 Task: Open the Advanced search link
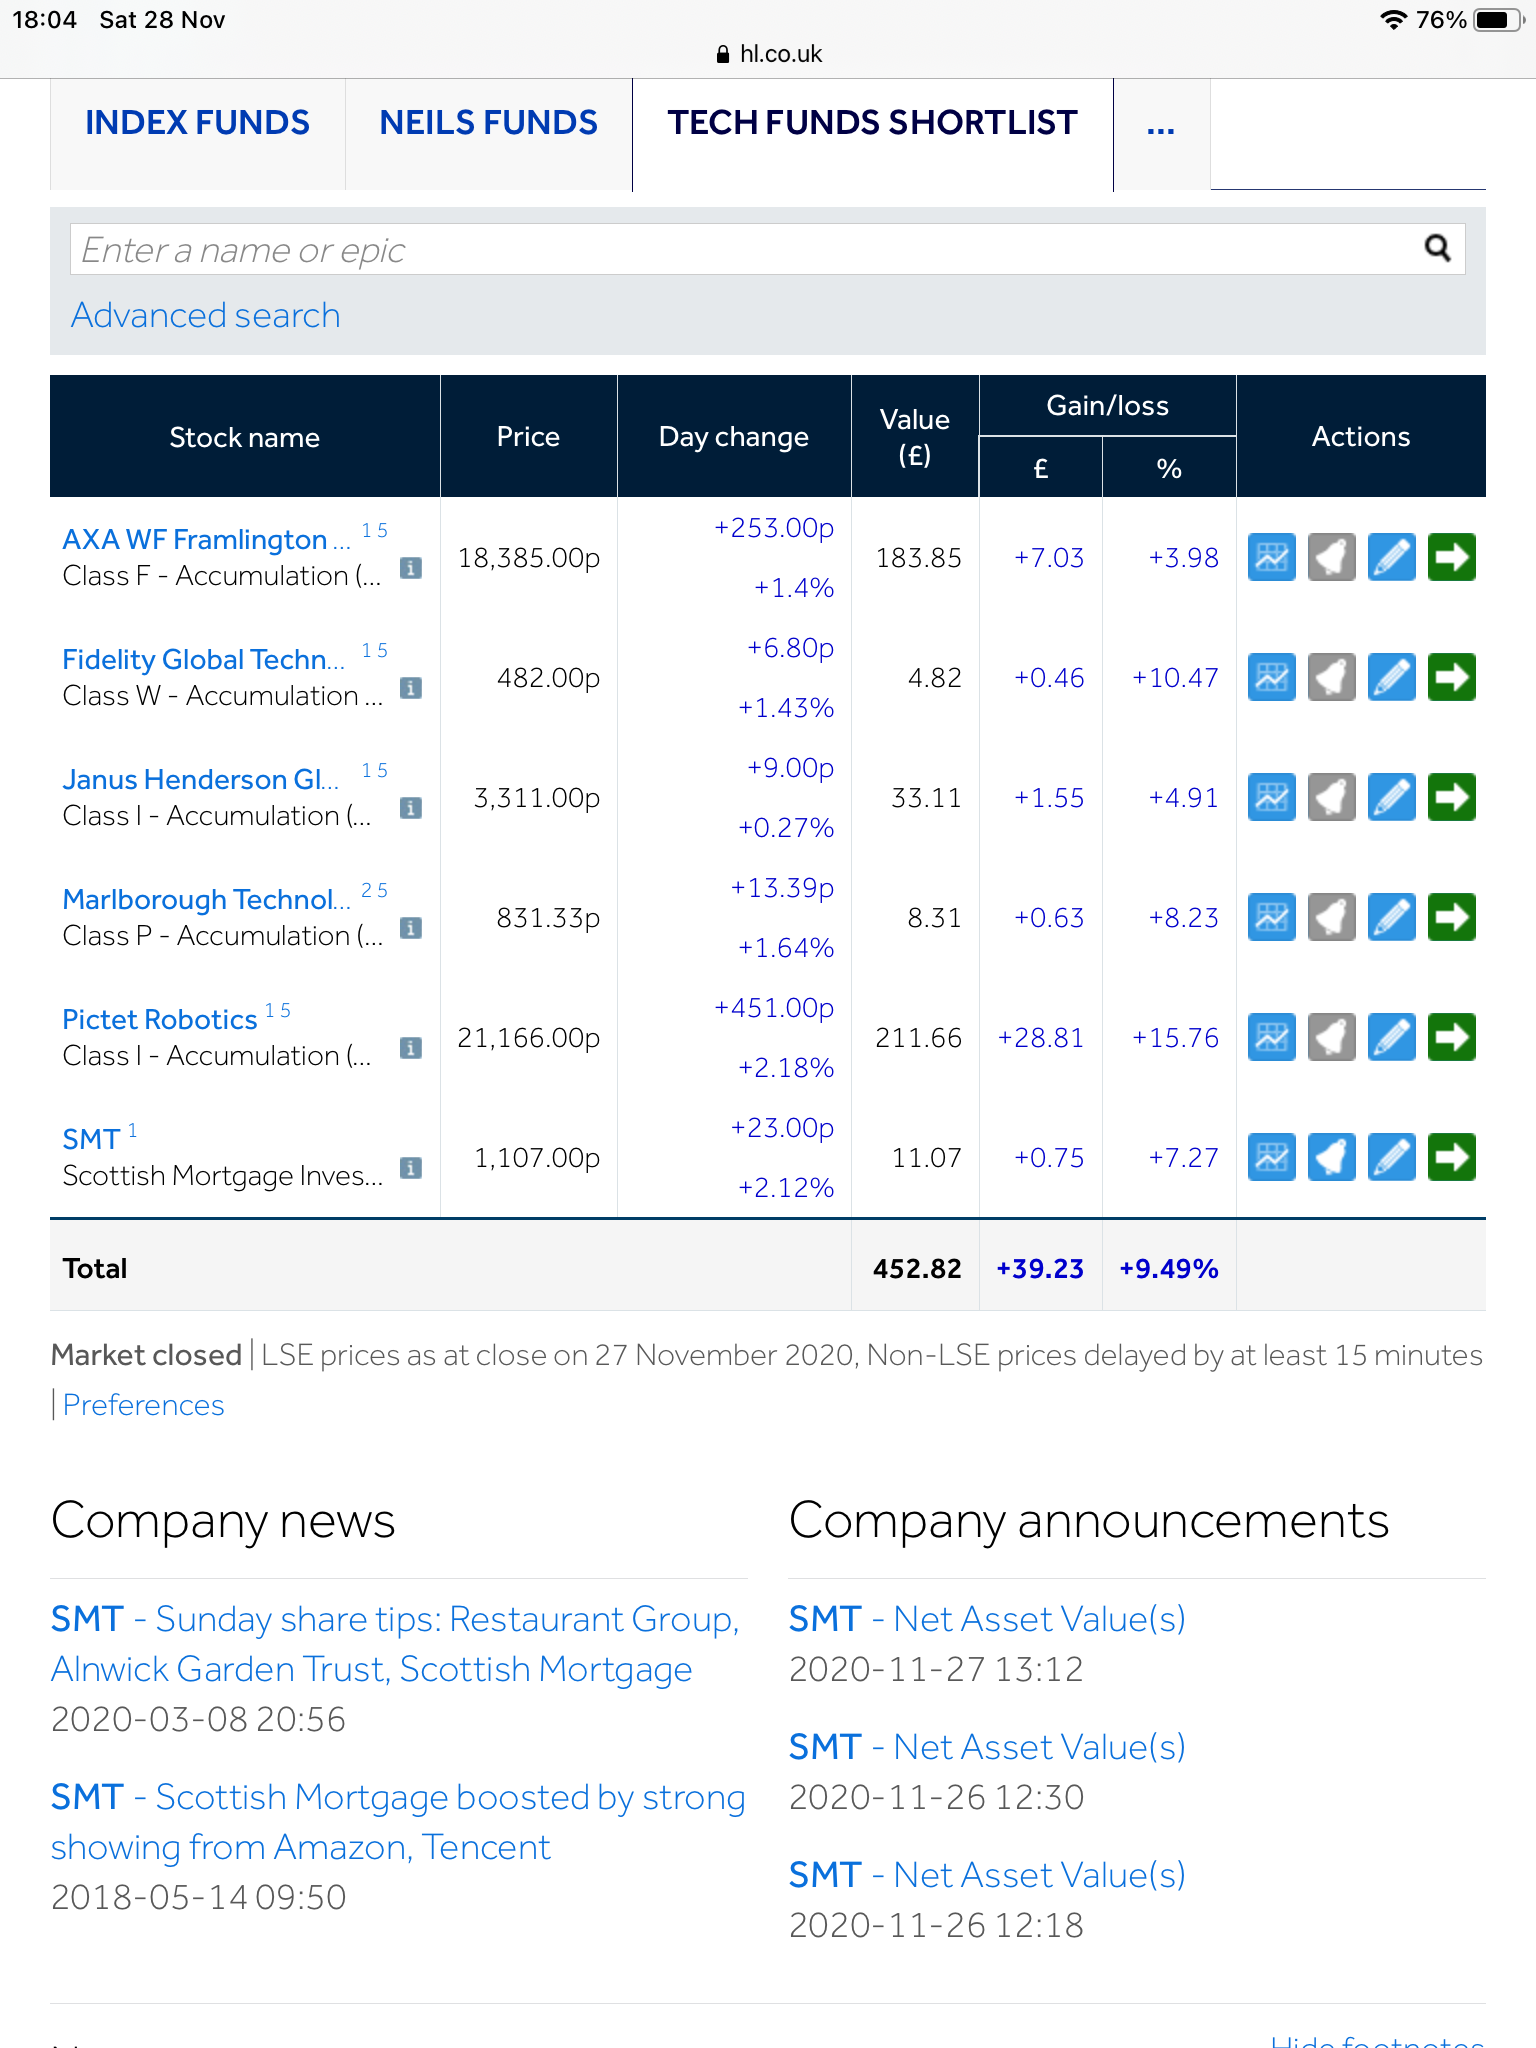205,315
